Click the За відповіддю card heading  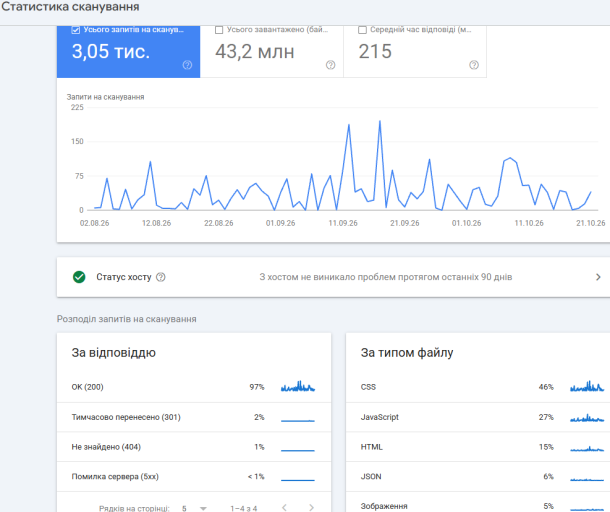[x=114, y=353]
